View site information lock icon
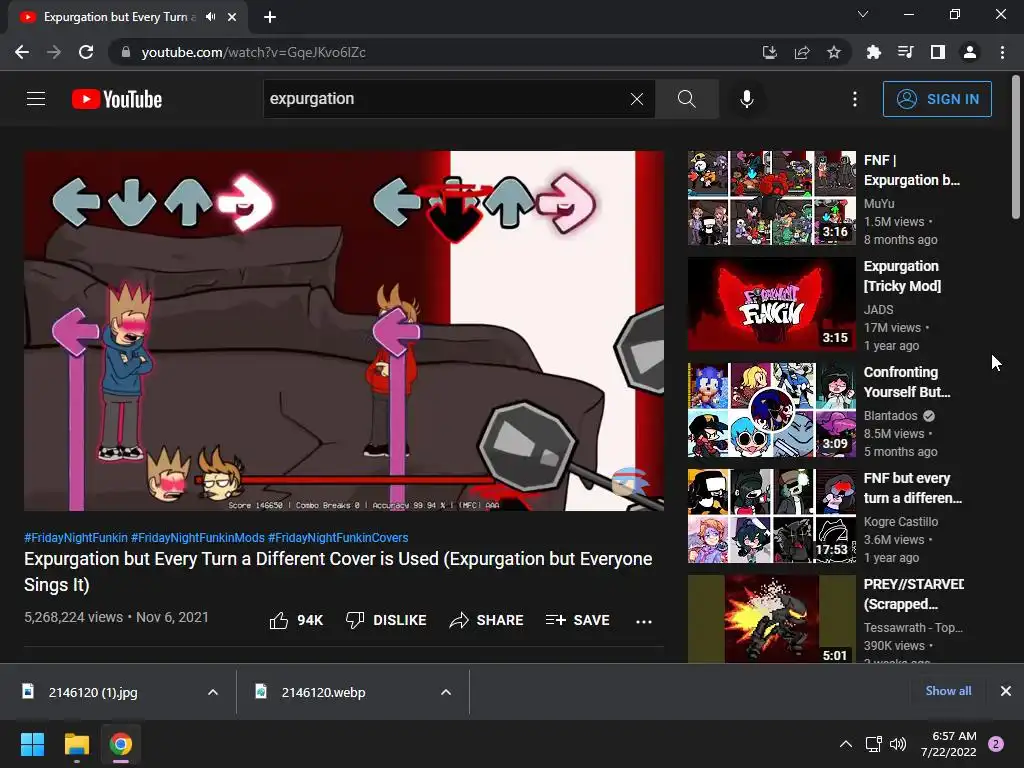This screenshot has height=768, width=1024. (126, 52)
